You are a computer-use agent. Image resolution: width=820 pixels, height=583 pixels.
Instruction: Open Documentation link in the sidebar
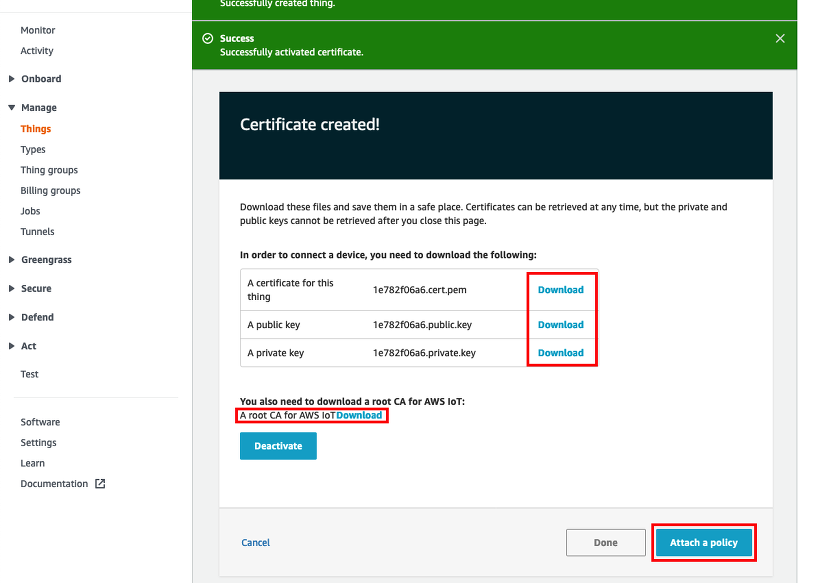click(x=54, y=484)
